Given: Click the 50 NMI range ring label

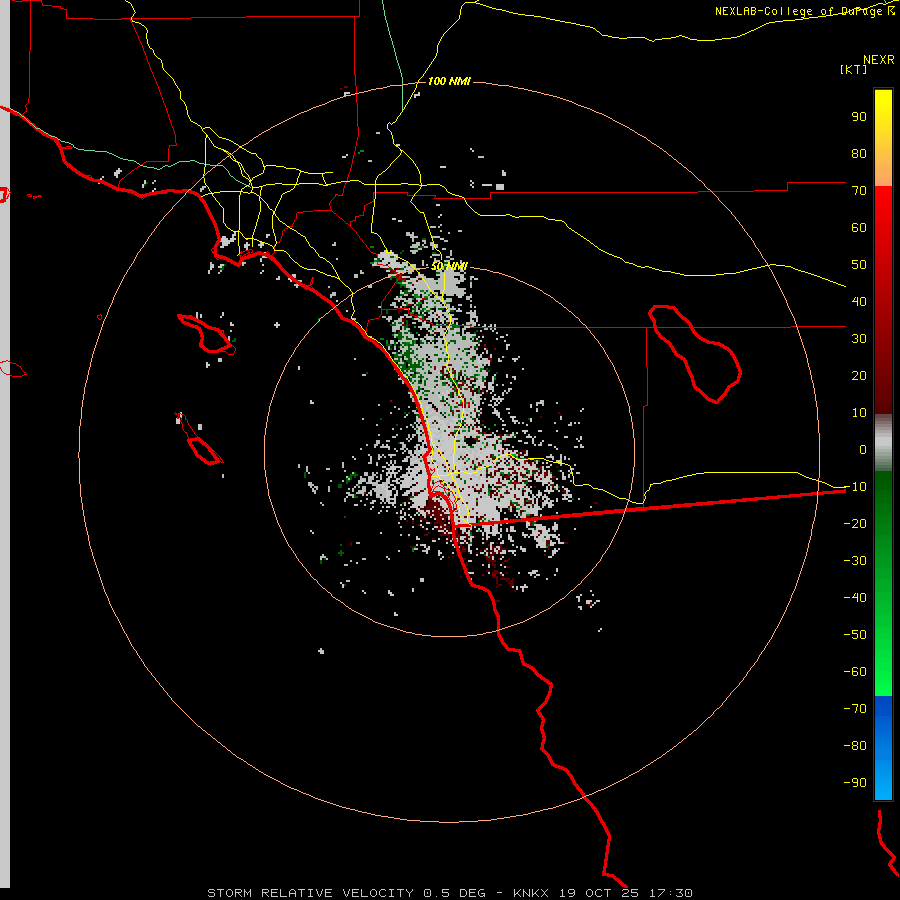Looking at the screenshot, I should (449, 266).
